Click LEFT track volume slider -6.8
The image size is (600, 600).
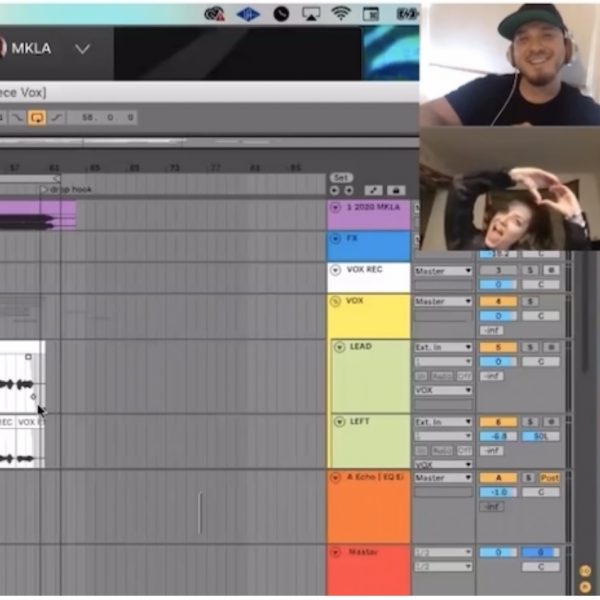[x=498, y=436]
